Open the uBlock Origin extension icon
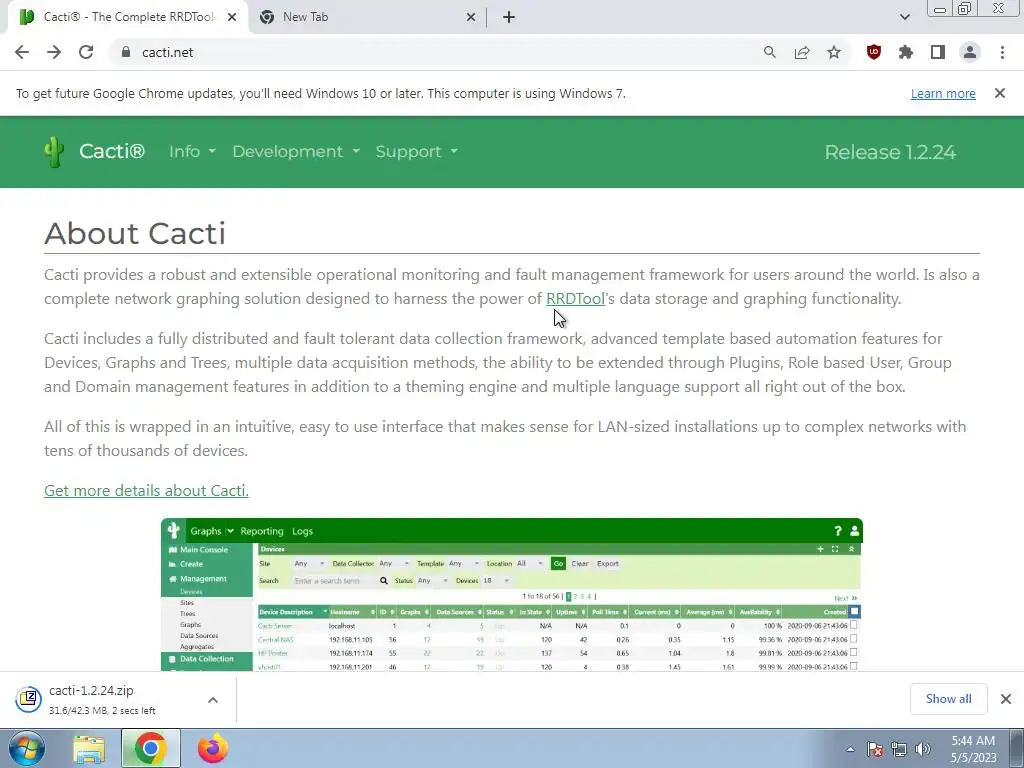The width and height of the screenshot is (1024, 768). [874, 52]
